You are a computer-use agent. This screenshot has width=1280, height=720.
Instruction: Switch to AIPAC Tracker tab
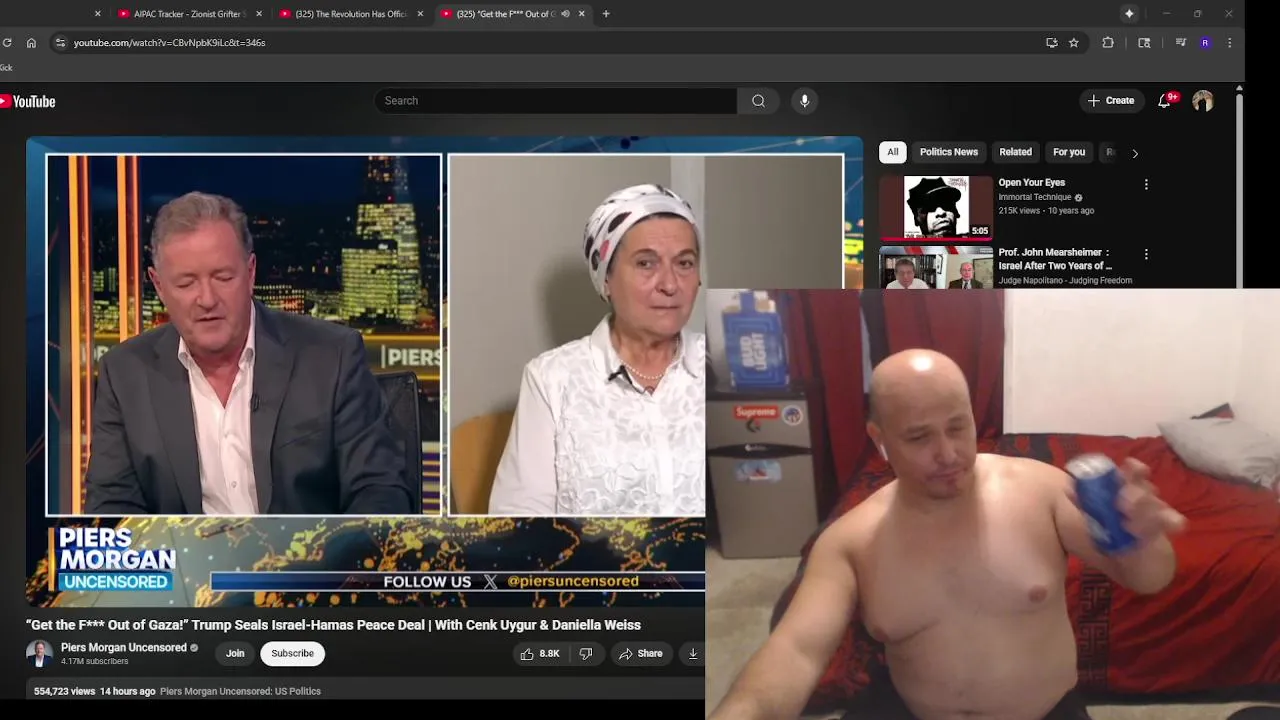pyautogui.click(x=189, y=14)
